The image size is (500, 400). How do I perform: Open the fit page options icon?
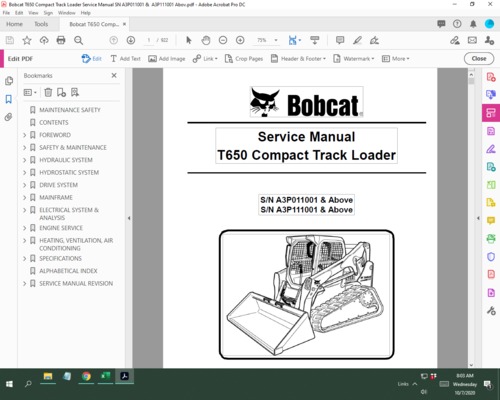click(293, 40)
